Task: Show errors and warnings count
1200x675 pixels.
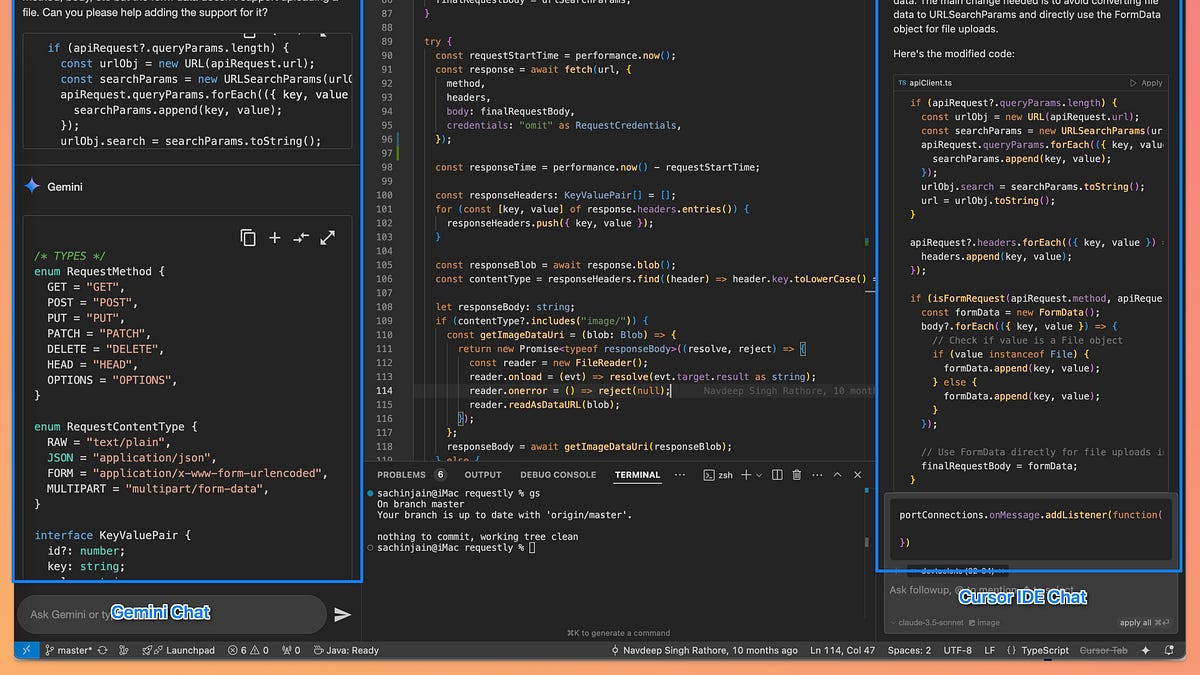Action: pyautogui.click(x=248, y=650)
